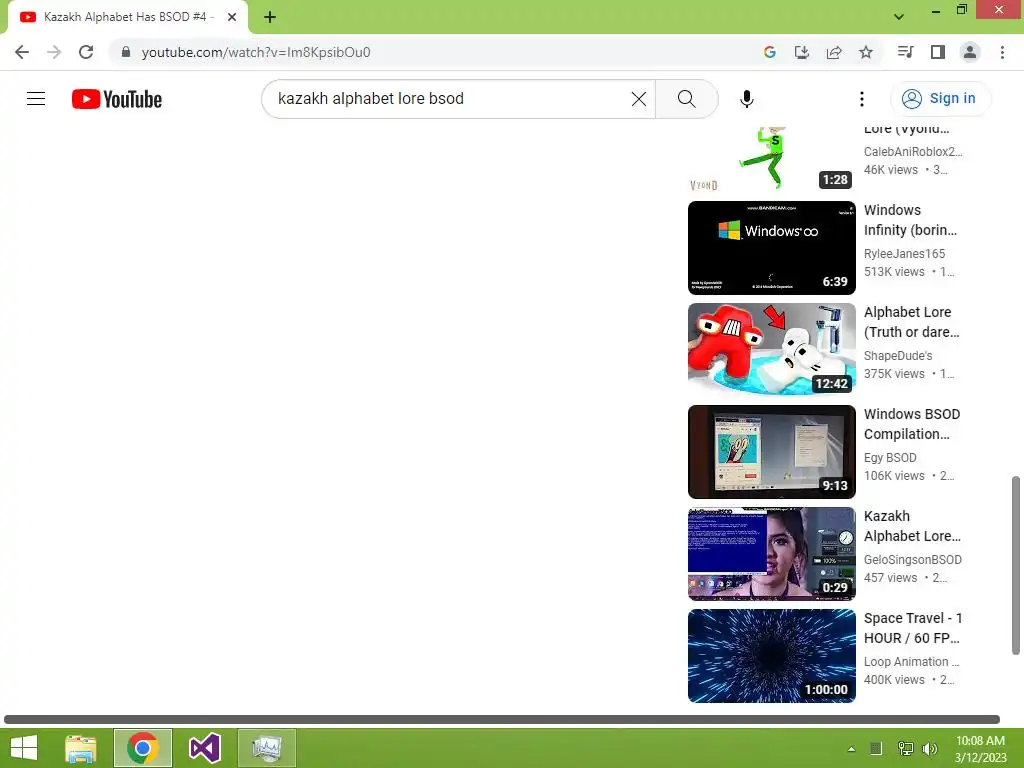Screen dimensions: 1024x768
Task: Close the Kazakh Alphabet Has BSOD tab
Action: (x=232, y=17)
